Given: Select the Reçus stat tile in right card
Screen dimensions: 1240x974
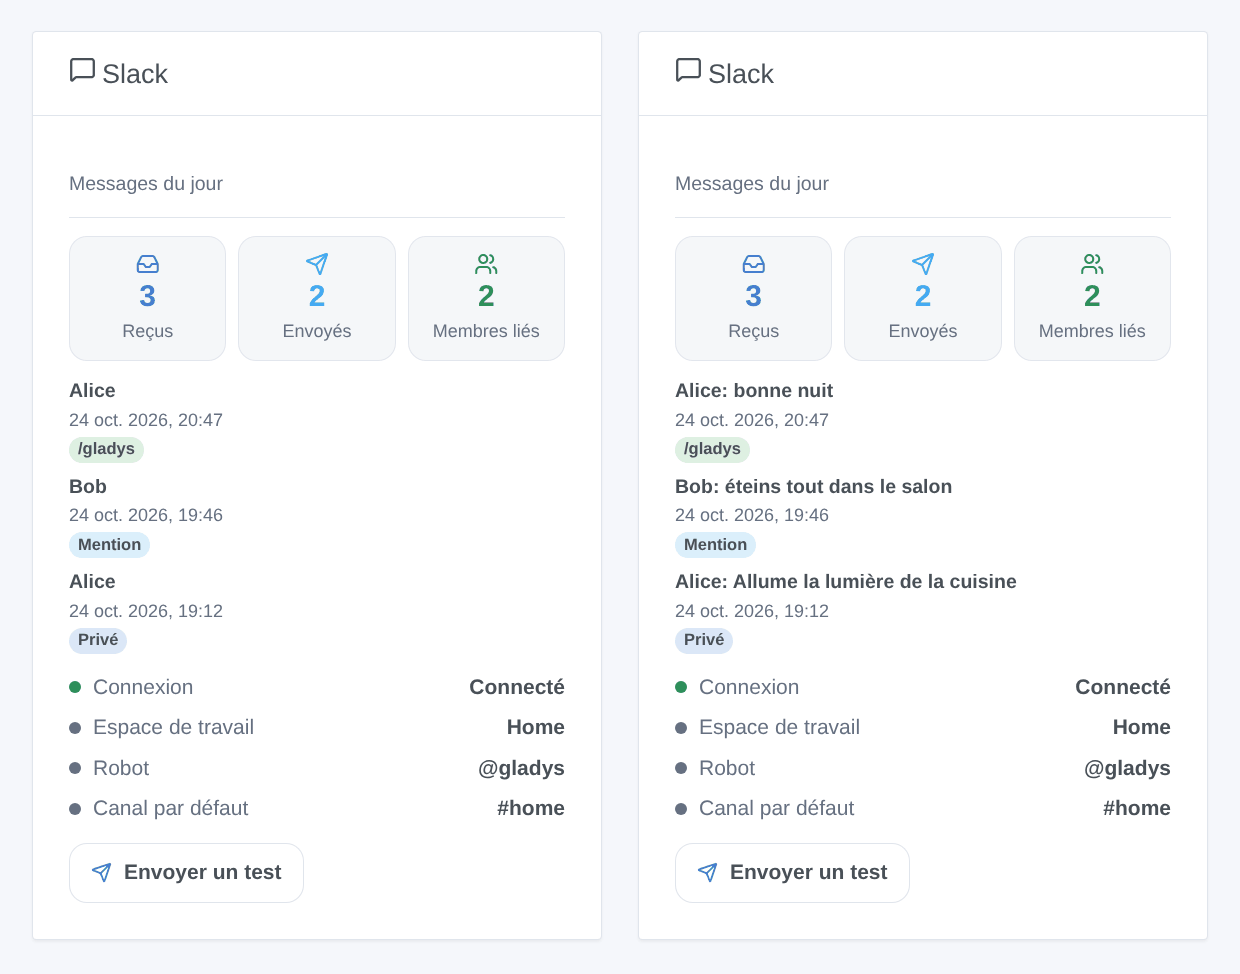Looking at the screenshot, I should click(x=754, y=298).
